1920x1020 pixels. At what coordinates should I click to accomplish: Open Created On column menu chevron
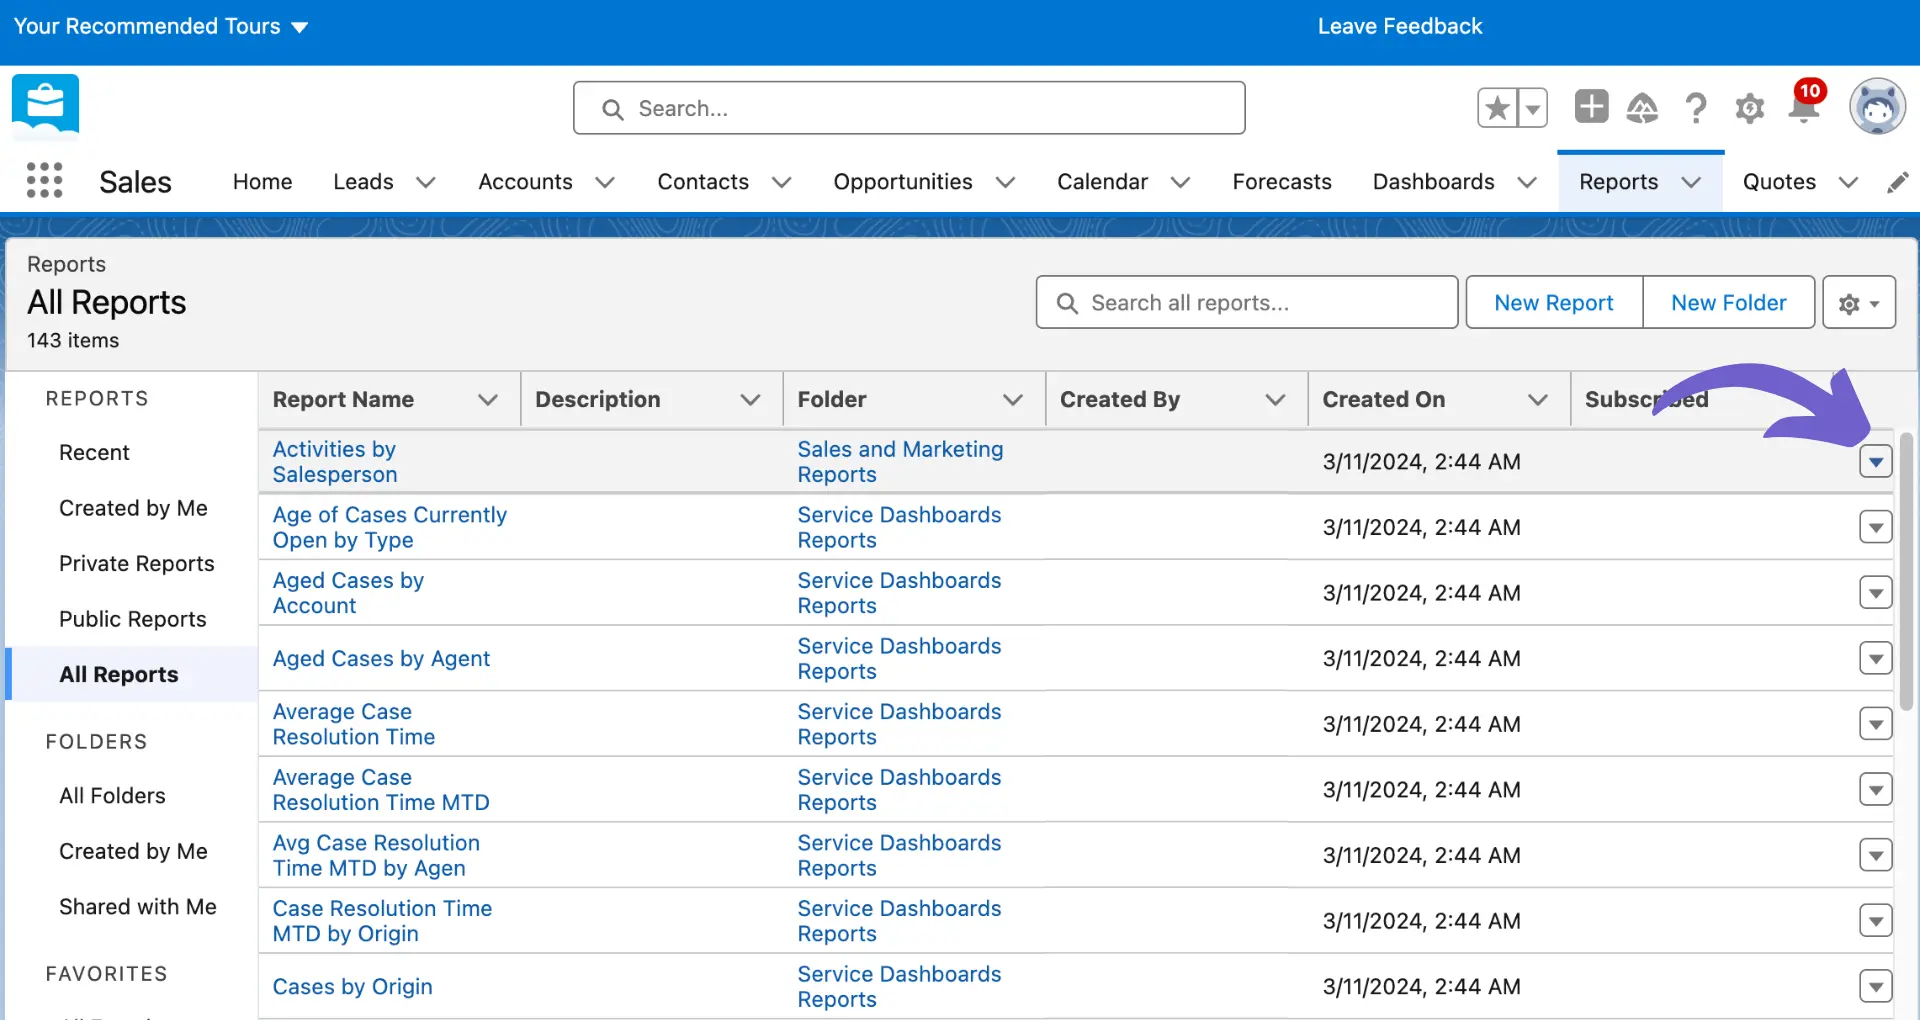point(1538,400)
